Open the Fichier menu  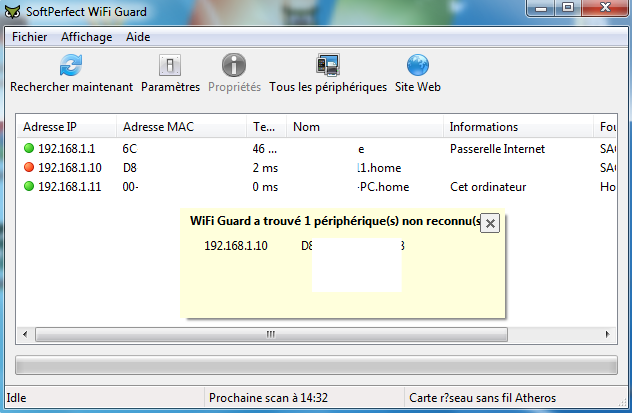click(29, 37)
